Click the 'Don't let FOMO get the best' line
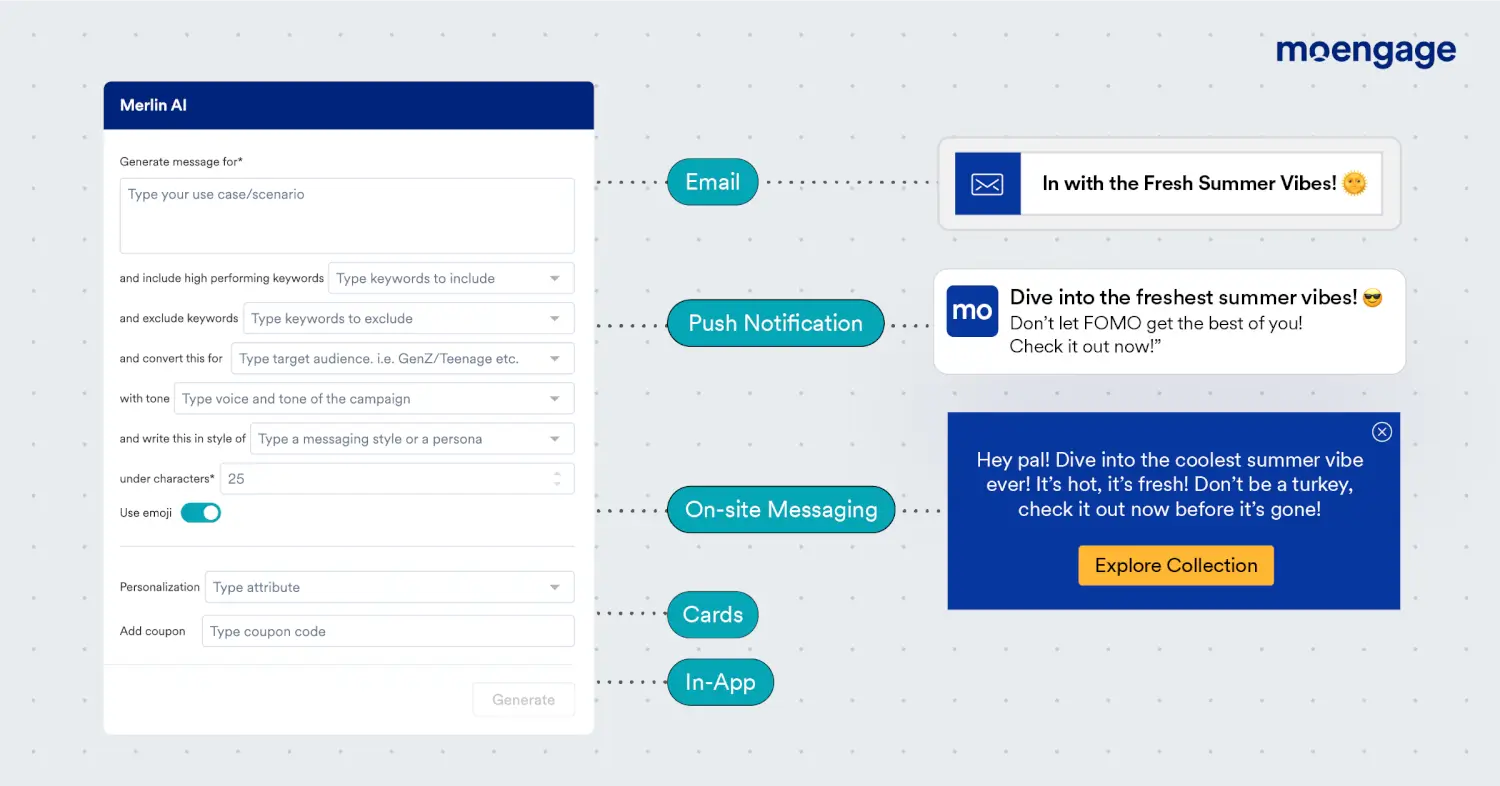The width and height of the screenshot is (1500, 786). point(1156,323)
